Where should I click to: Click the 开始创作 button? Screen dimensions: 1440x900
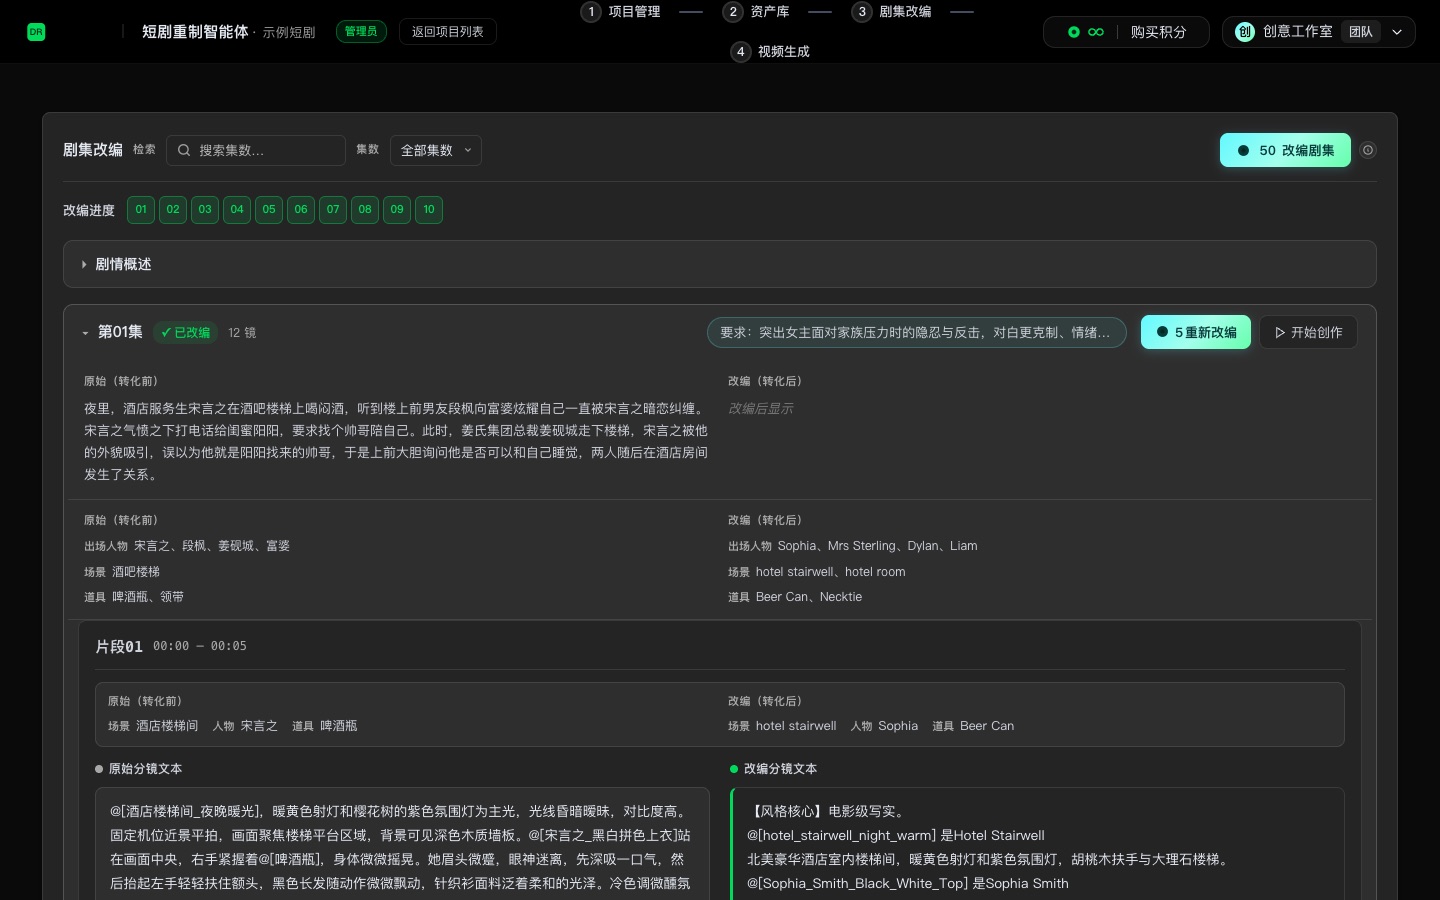coord(1308,333)
